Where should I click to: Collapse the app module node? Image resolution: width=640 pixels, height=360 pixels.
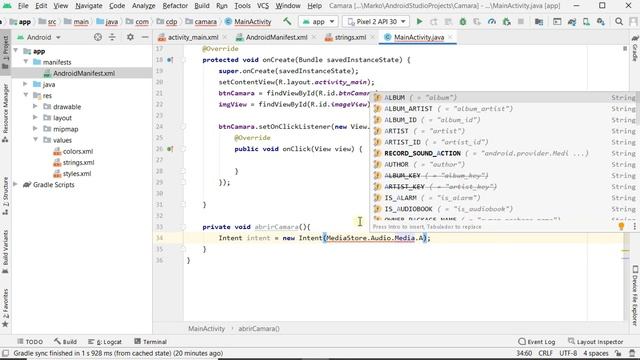click(16, 51)
